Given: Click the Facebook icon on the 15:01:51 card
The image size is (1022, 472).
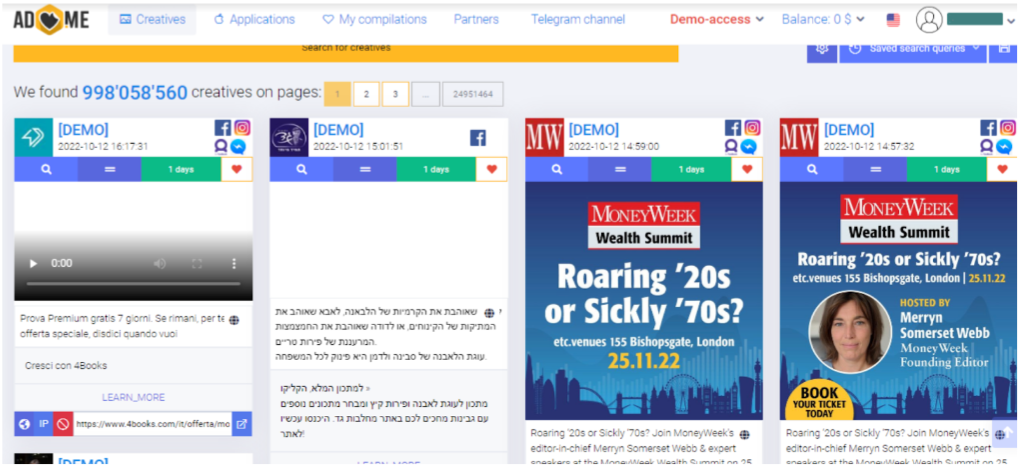Looking at the screenshot, I should [x=478, y=138].
